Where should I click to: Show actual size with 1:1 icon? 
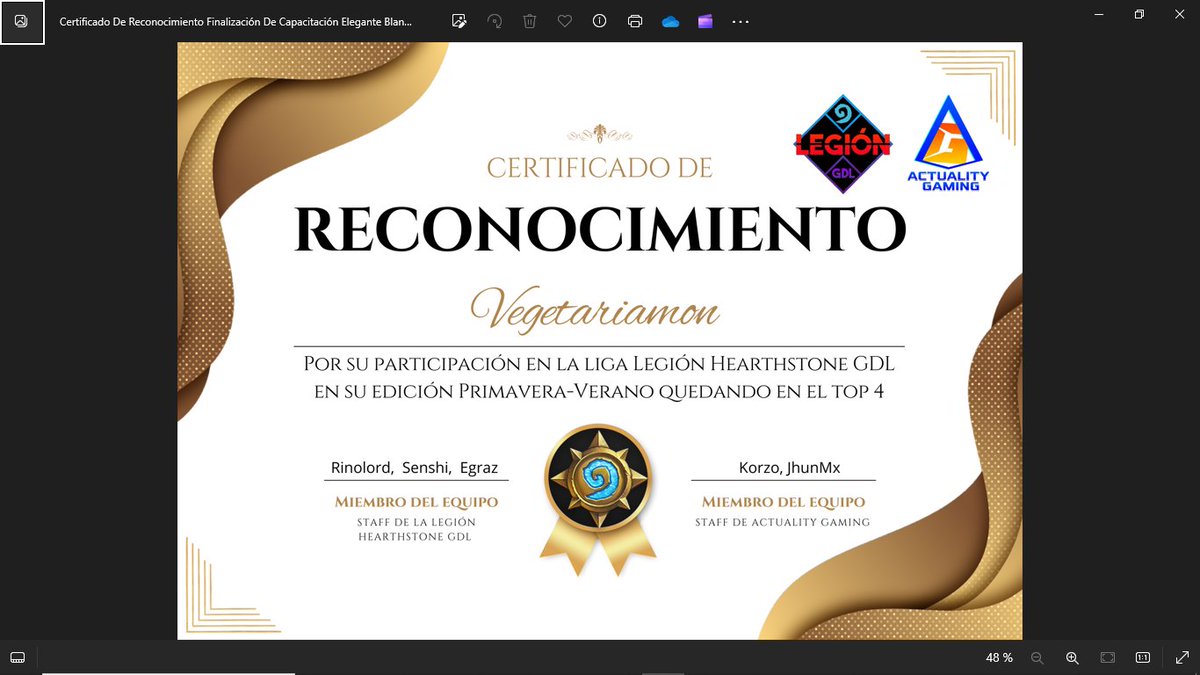pyautogui.click(x=1142, y=657)
